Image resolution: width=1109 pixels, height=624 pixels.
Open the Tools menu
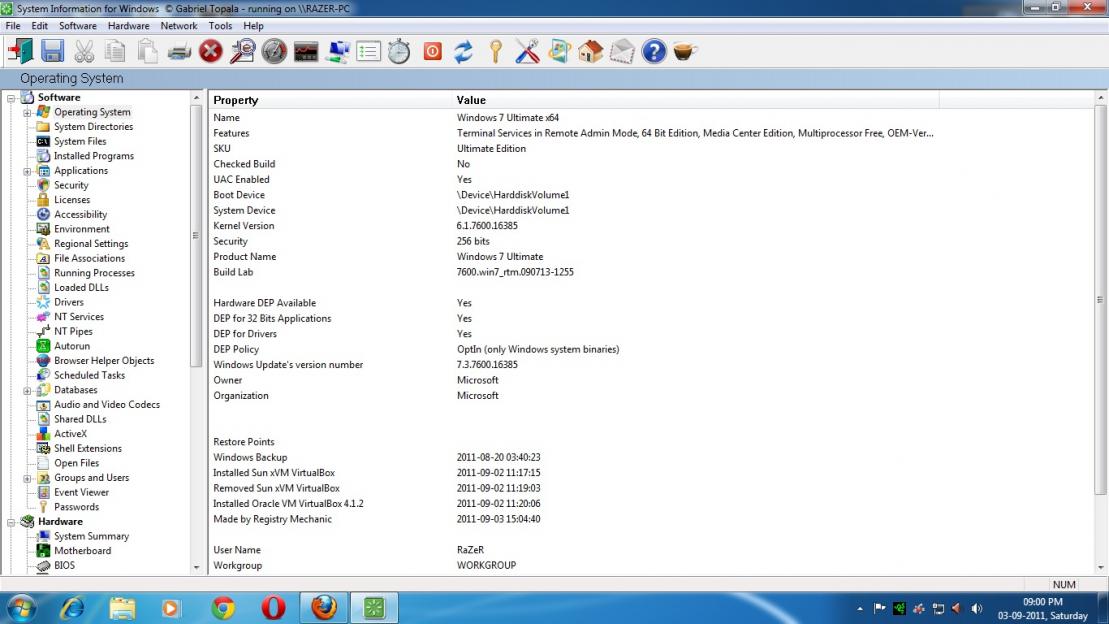(x=220, y=25)
